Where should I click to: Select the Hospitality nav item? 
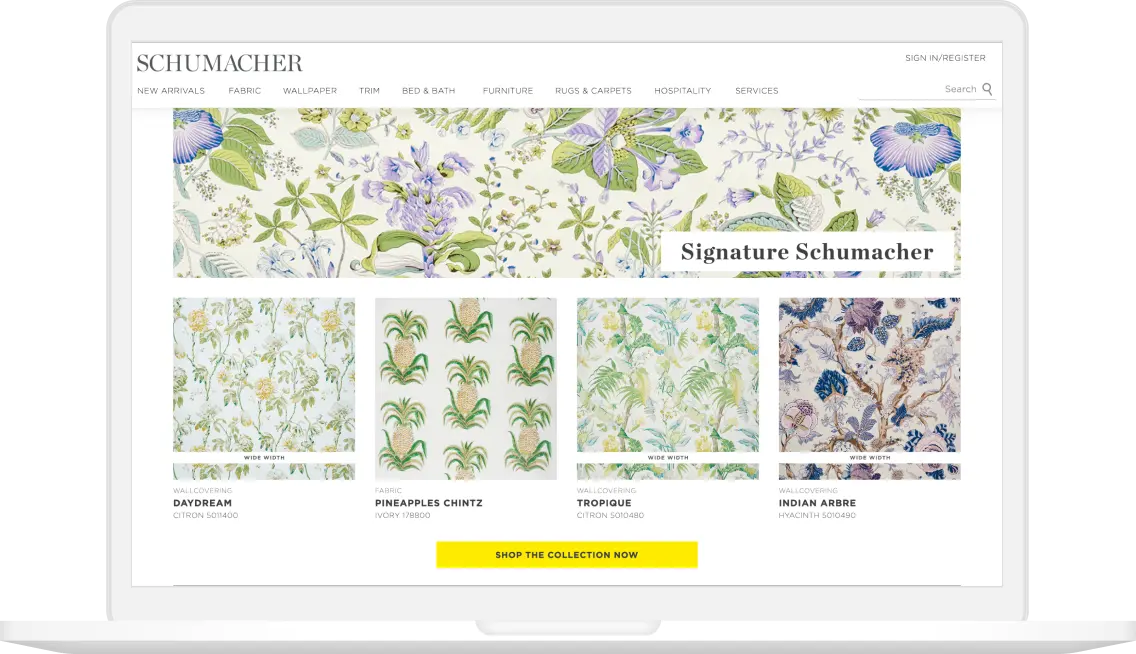[682, 91]
